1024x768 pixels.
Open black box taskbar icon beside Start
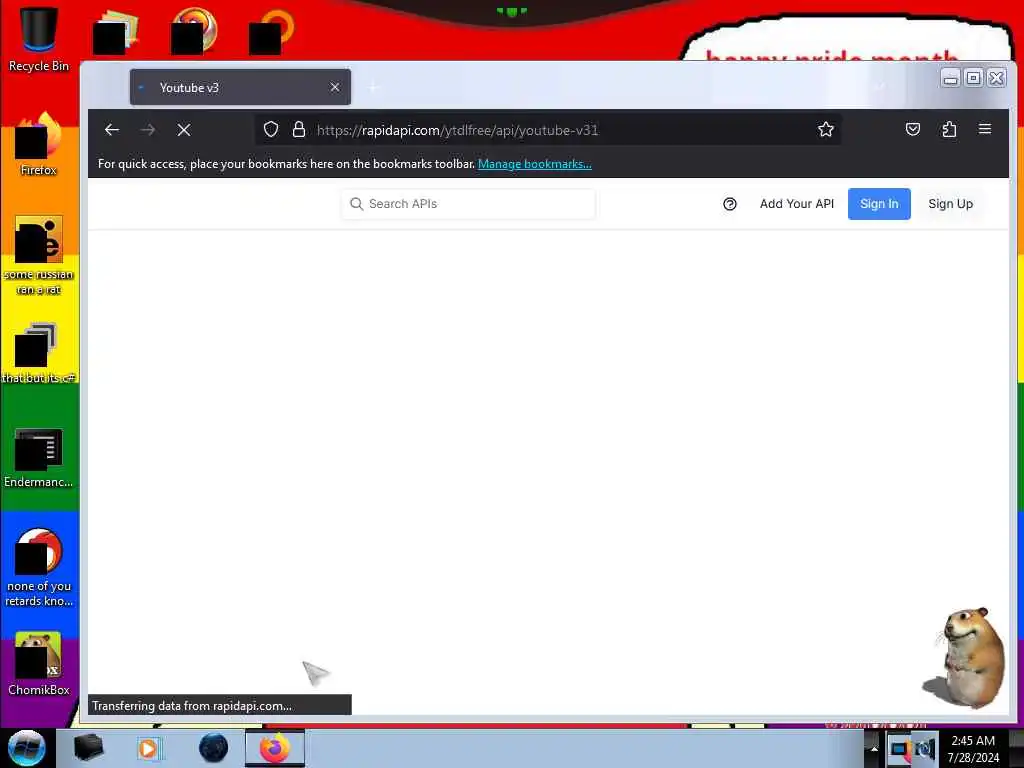[x=88, y=748]
